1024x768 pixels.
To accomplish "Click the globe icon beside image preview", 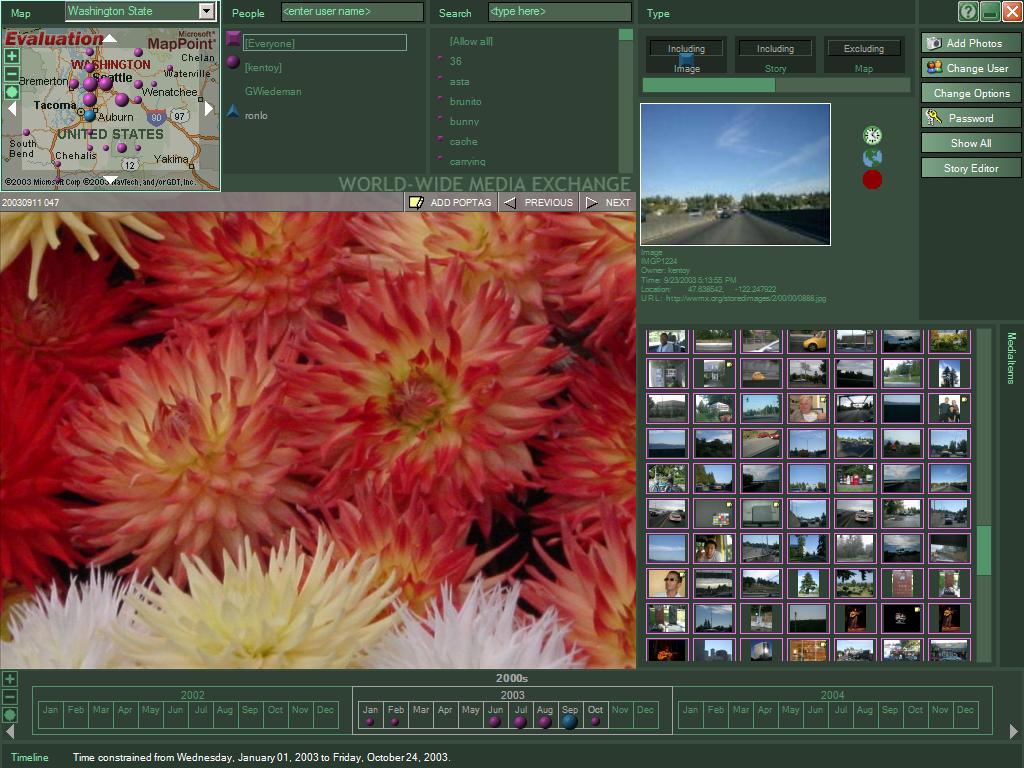I will pos(872,157).
